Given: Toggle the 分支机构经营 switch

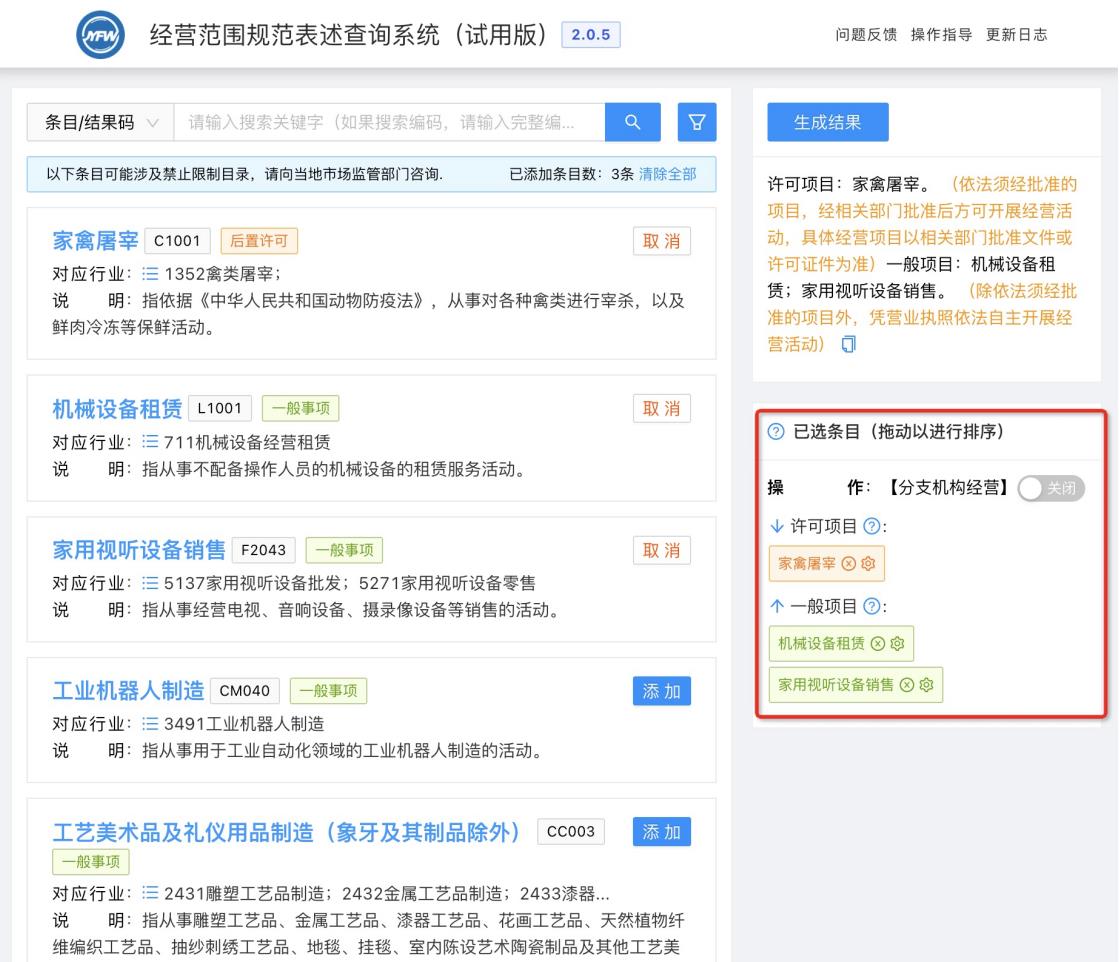Looking at the screenshot, I should tap(1051, 489).
